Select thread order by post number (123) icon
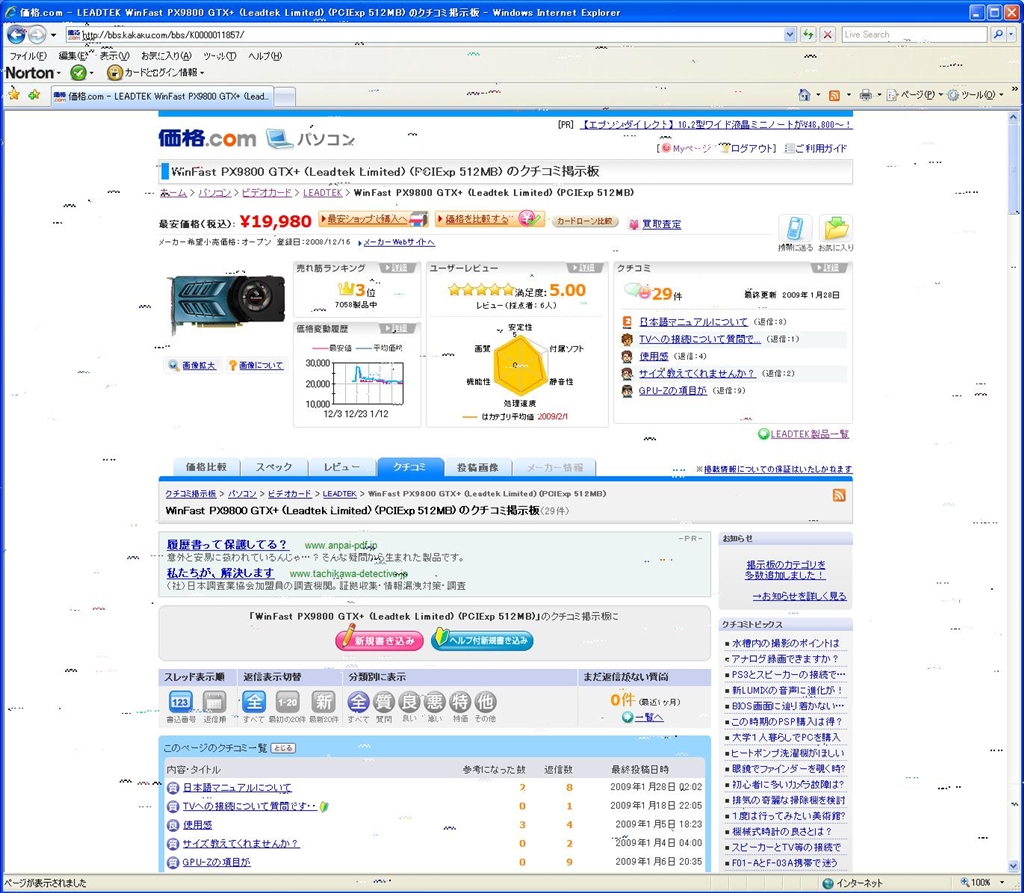1024x893 pixels. (x=180, y=702)
